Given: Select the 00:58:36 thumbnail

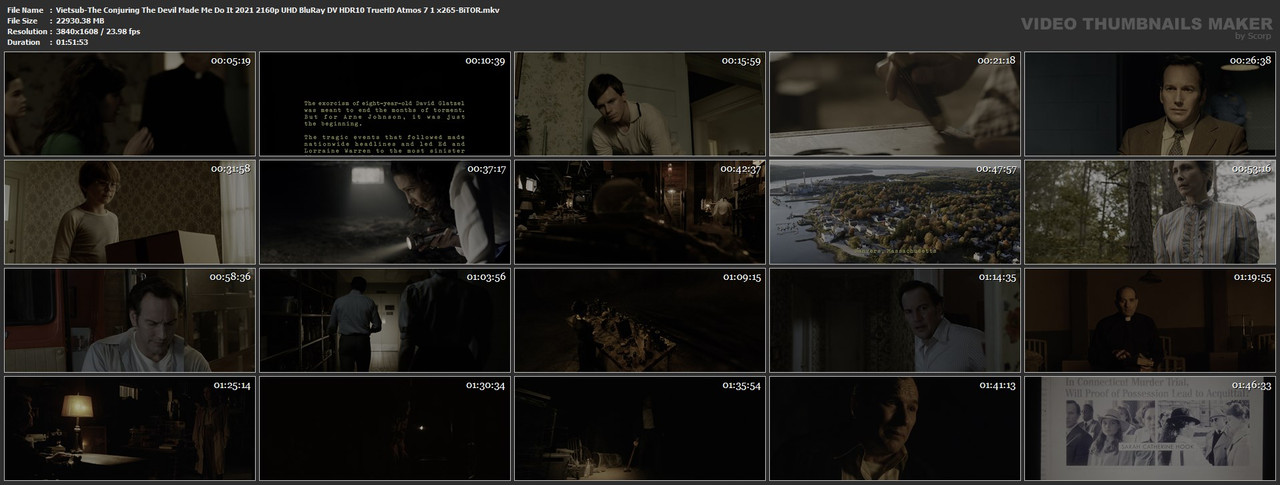Looking at the screenshot, I should coord(130,320).
